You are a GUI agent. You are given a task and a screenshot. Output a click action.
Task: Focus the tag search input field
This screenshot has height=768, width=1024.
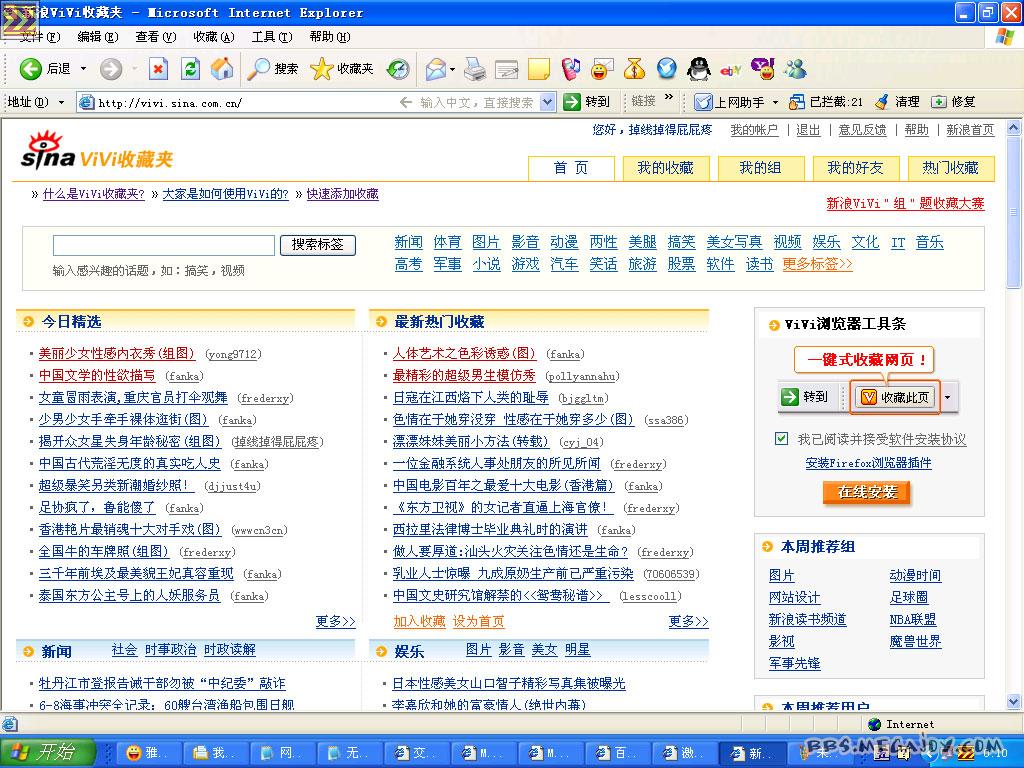coord(164,245)
